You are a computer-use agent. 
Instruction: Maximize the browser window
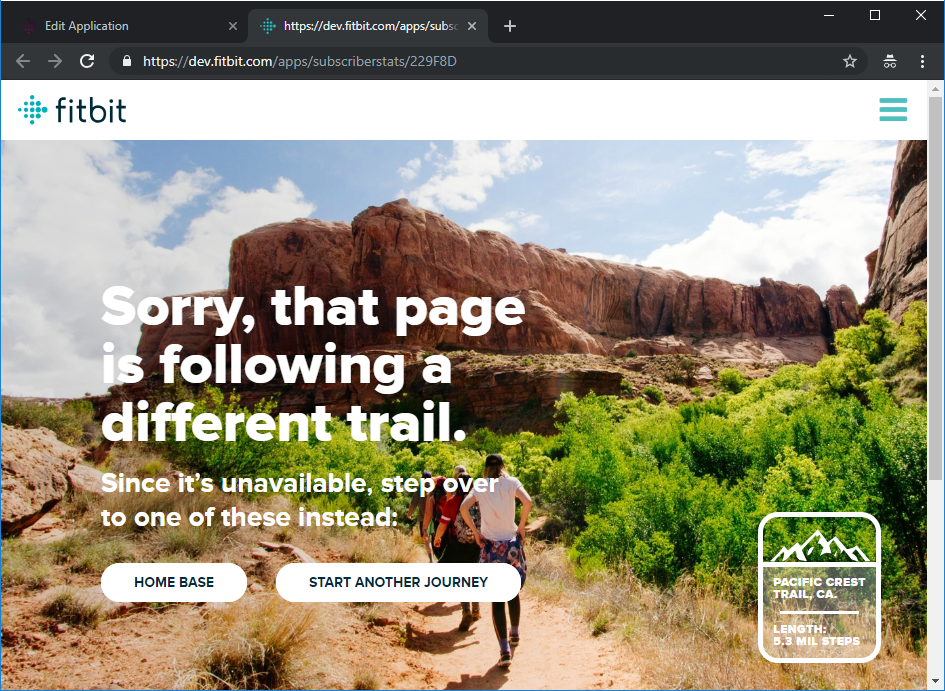875,15
